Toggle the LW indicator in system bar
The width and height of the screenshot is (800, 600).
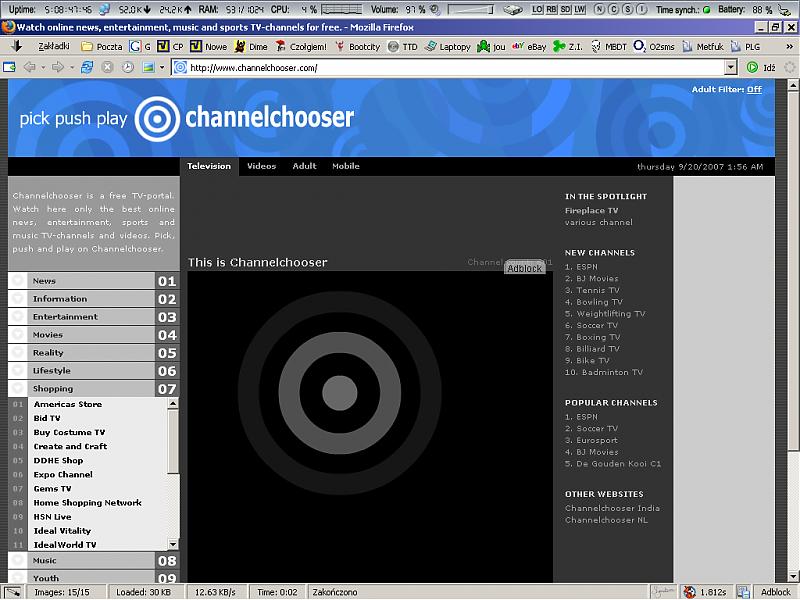pyautogui.click(x=580, y=9)
